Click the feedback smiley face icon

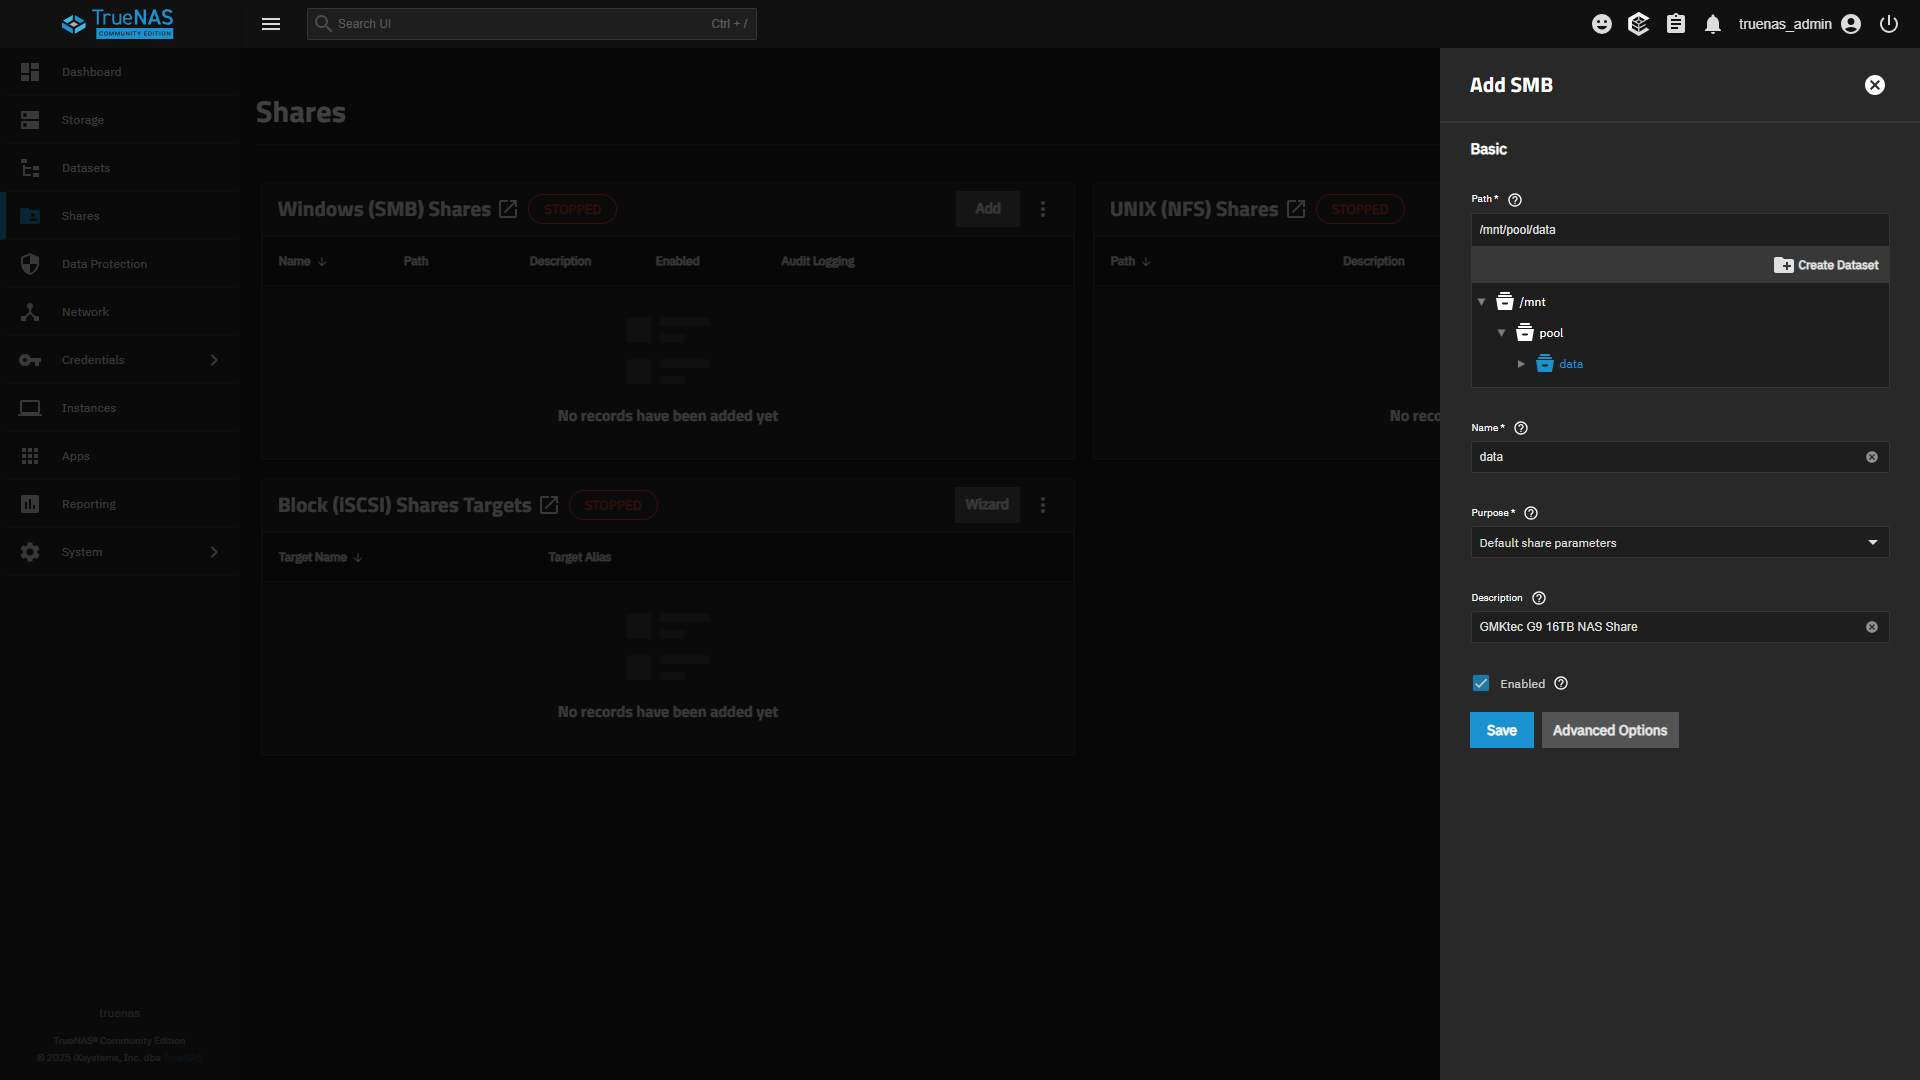pyautogui.click(x=1602, y=24)
